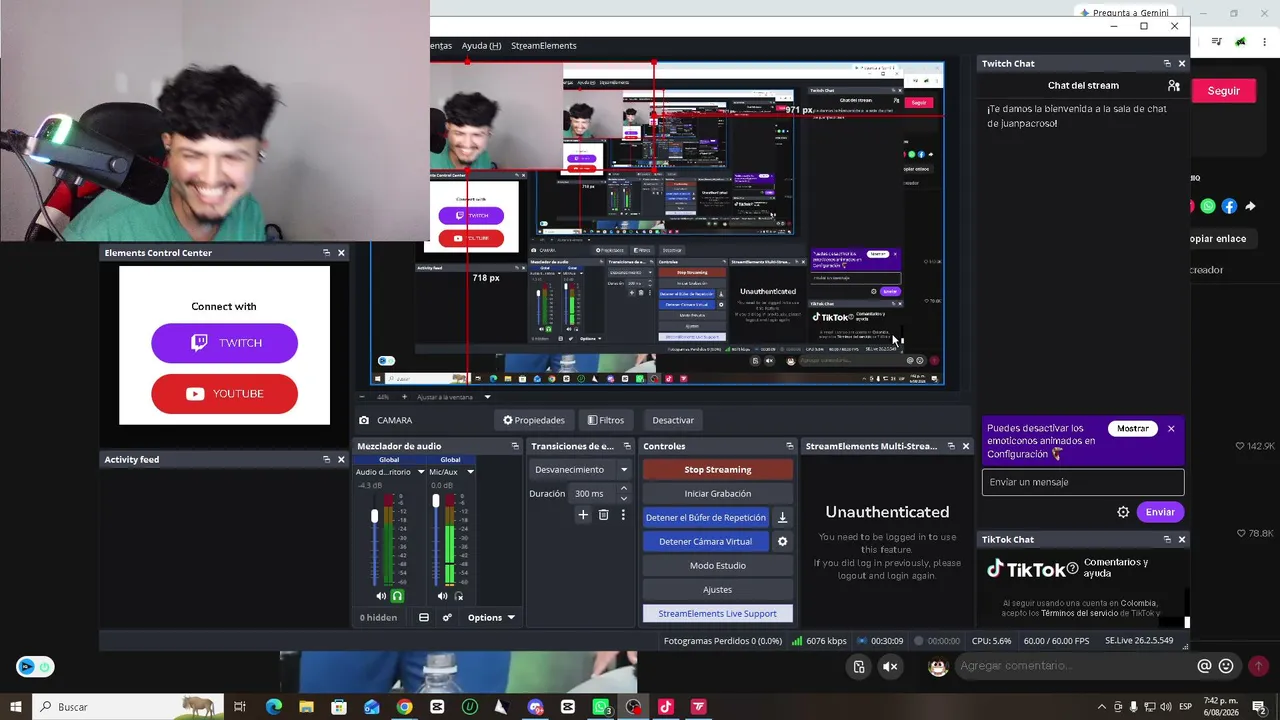Open transition properties three-dot menu
This screenshot has height=720, width=1280.
point(623,515)
